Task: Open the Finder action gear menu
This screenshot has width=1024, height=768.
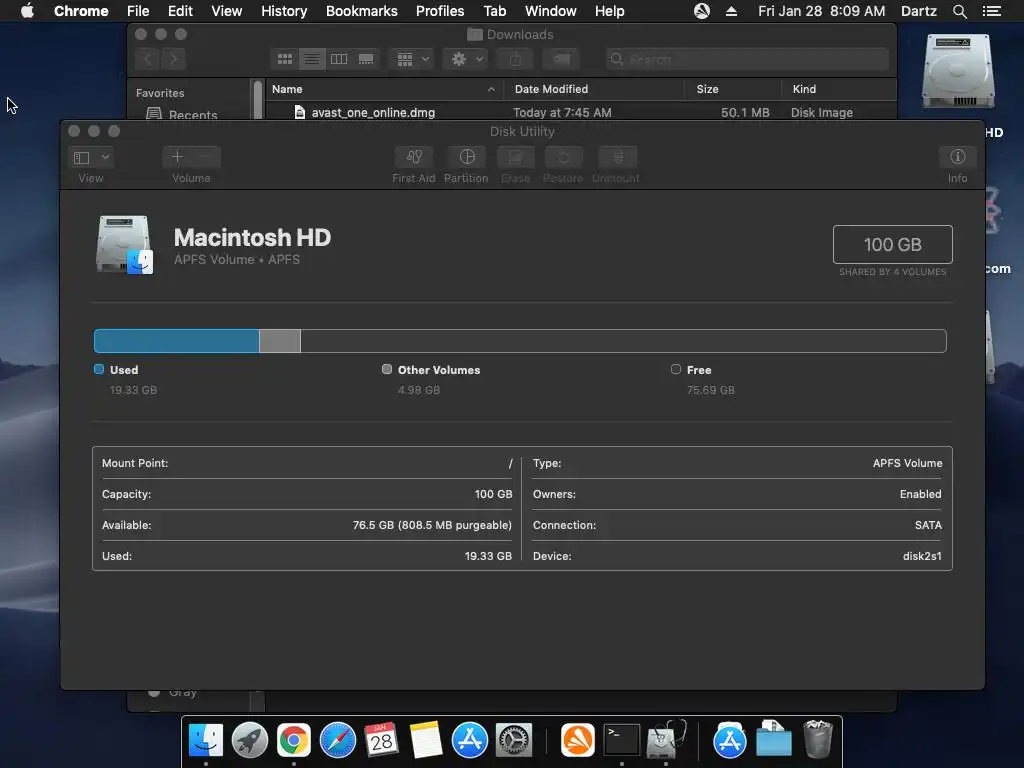Action: coord(466,59)
